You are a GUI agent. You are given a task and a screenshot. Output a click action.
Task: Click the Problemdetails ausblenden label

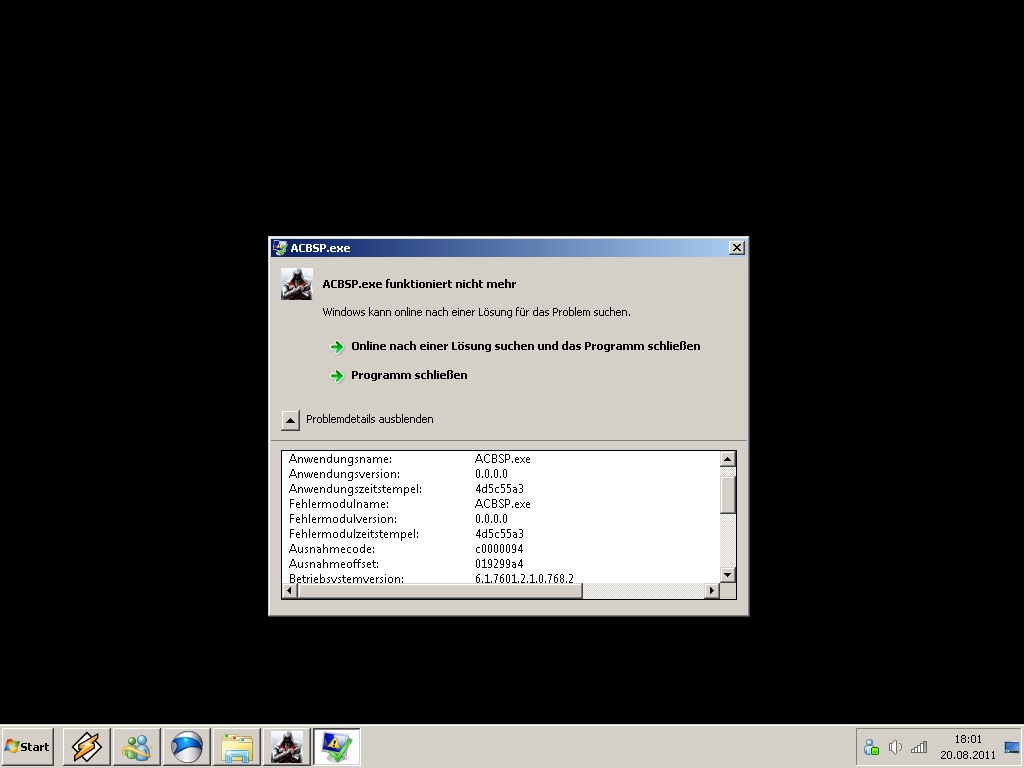370,419
